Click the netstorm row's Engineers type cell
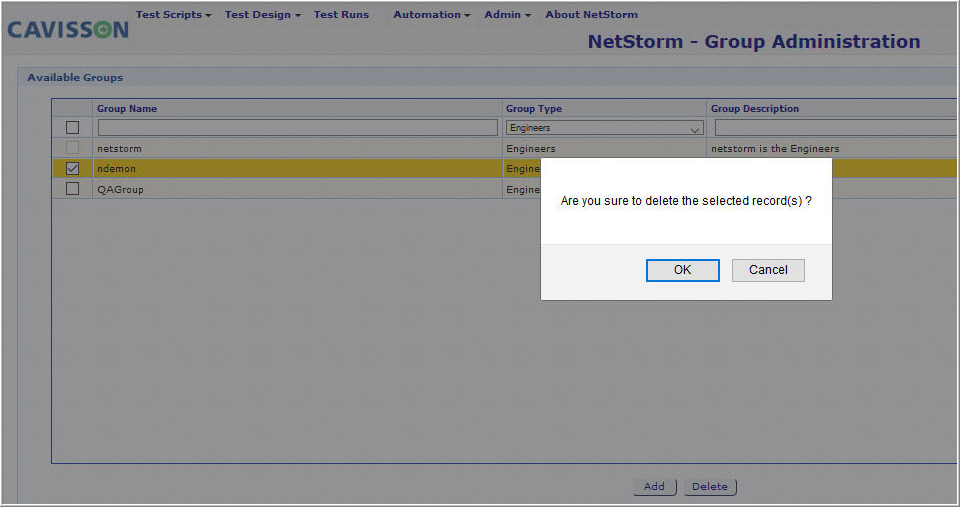Viewport: 960px width, 507px height. (604, 148)
